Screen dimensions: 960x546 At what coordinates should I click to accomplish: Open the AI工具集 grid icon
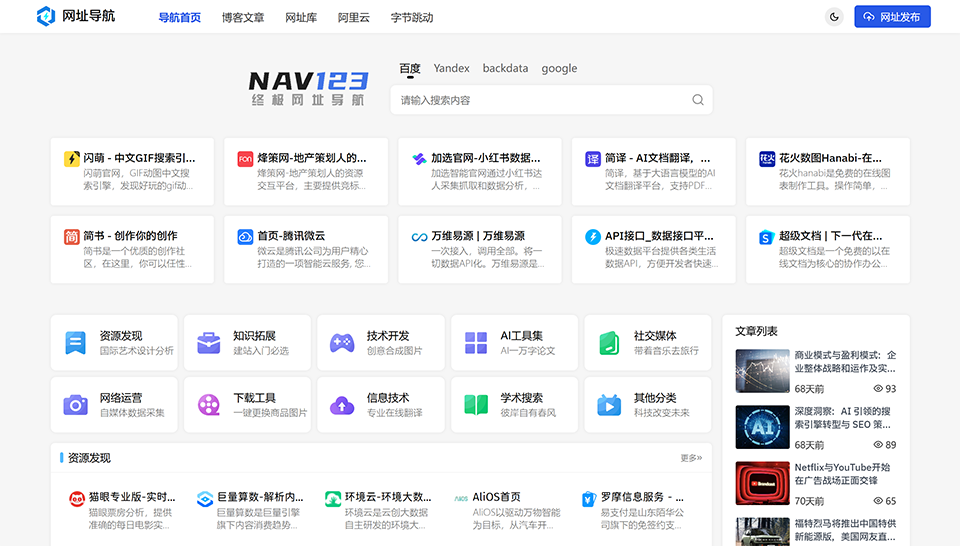[x=476, y=343]
